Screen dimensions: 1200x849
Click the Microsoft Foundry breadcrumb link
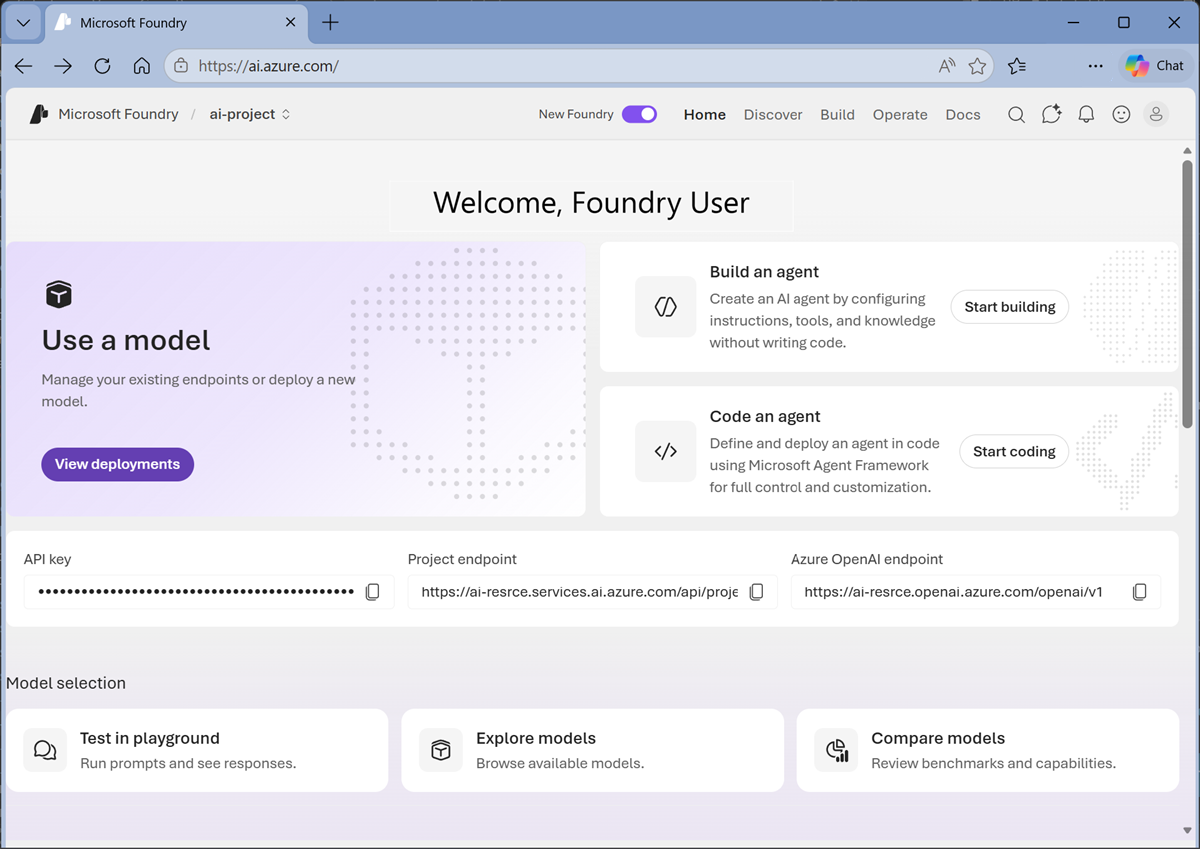118,114
